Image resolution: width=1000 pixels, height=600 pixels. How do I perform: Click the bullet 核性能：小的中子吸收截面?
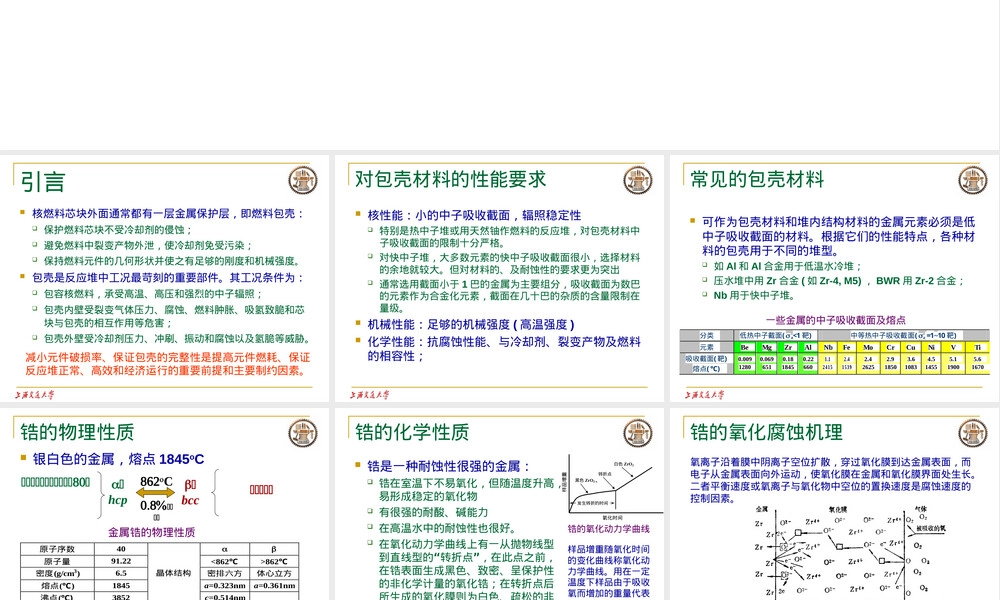[474, 215]
